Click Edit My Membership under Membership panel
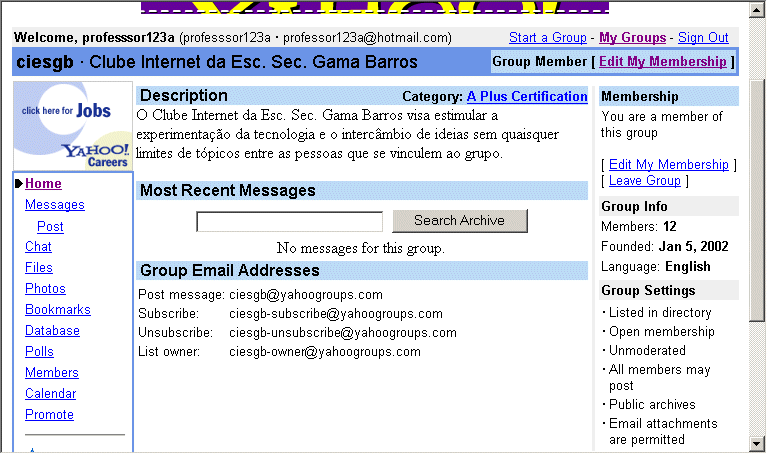This screenshot has width=767, height=454. pyautogui.click(x=669, y=164)
